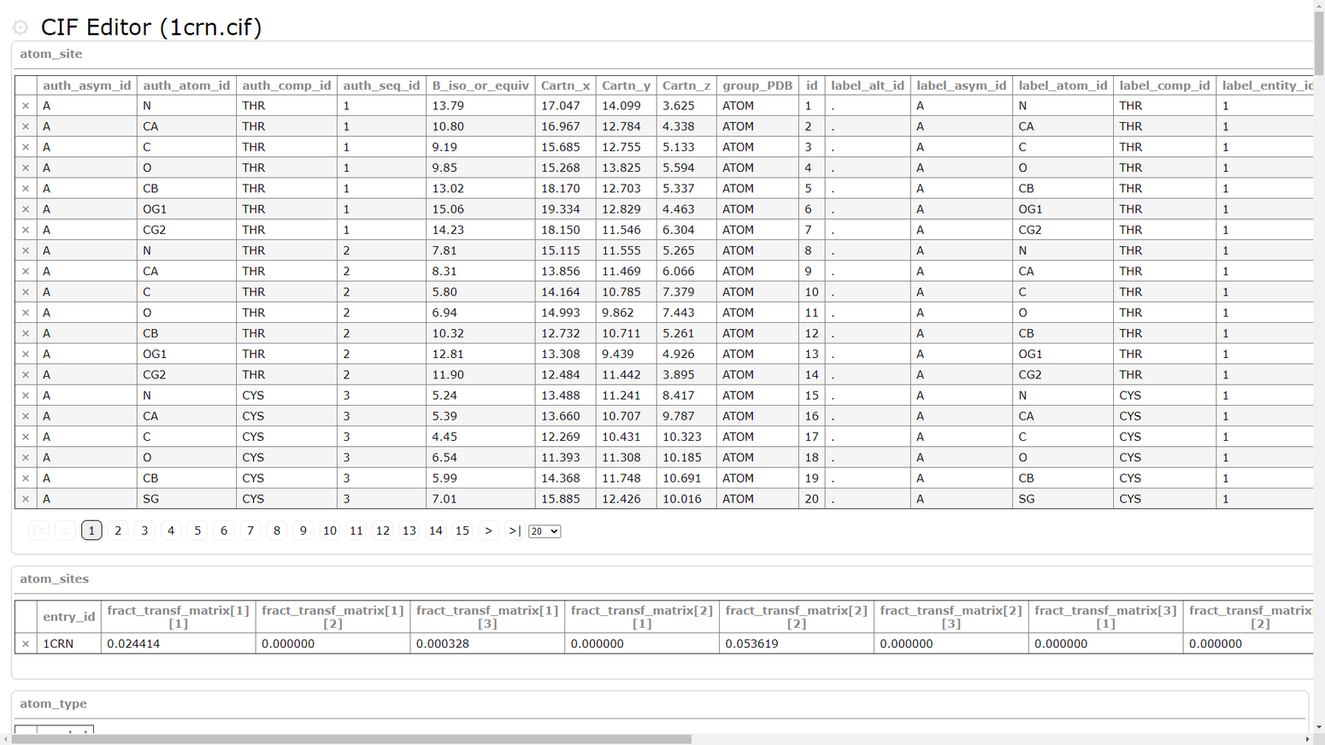Viewport: 1325px width, 745px height.
Task: Go to next atom_site page
Action: click(x=488, y=531)
